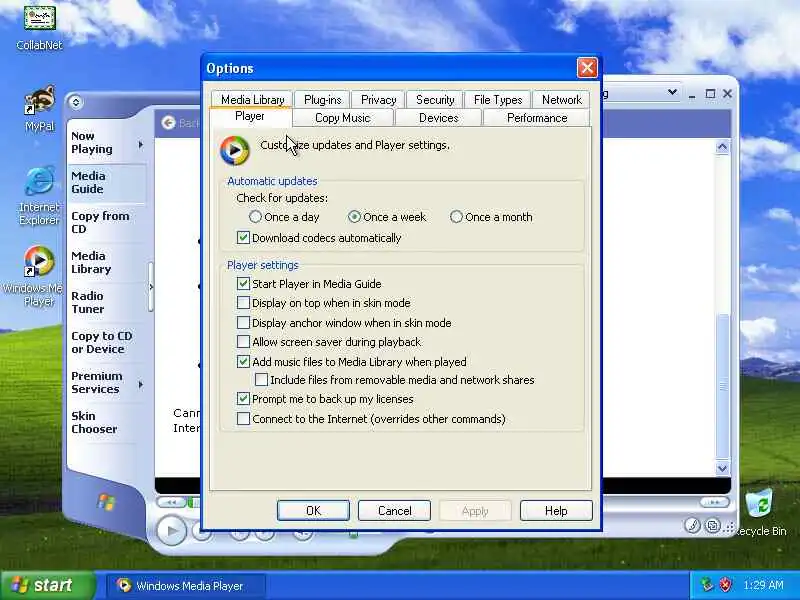Open the Devices tab
The width and height of the screenshot is (800, 600).
438,118
